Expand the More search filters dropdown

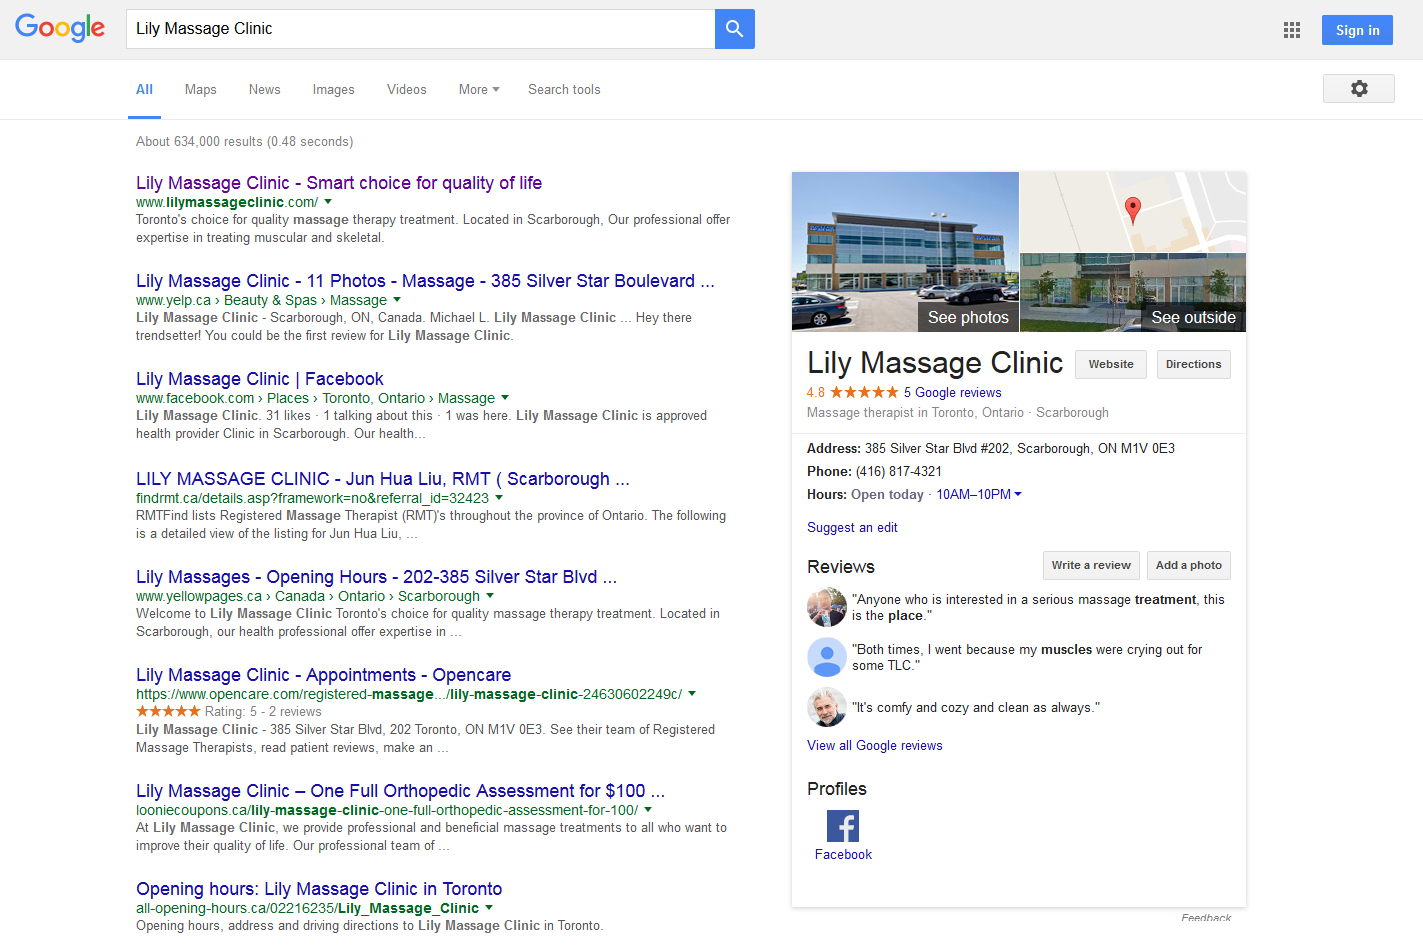coord(479,90)
